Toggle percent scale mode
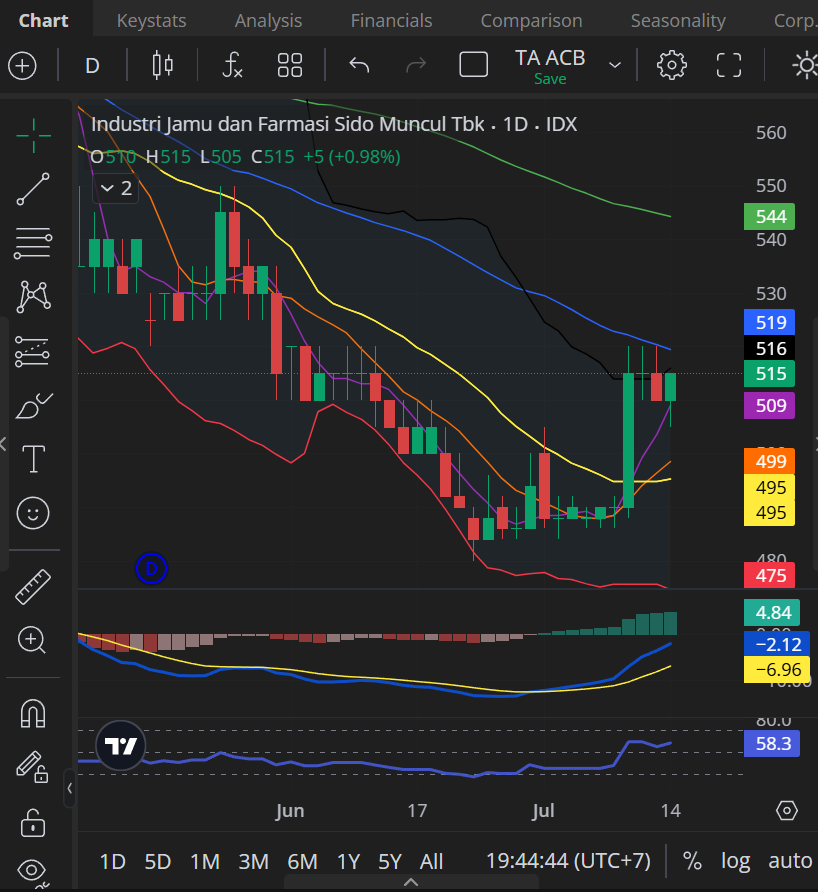The image size is (818, 892). [692, 861]
